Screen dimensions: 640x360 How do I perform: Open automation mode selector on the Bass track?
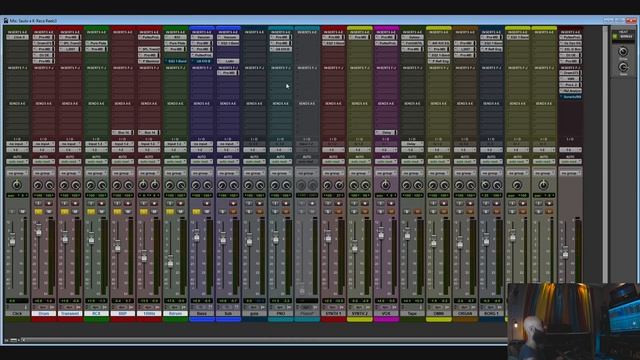click(202, 162)
